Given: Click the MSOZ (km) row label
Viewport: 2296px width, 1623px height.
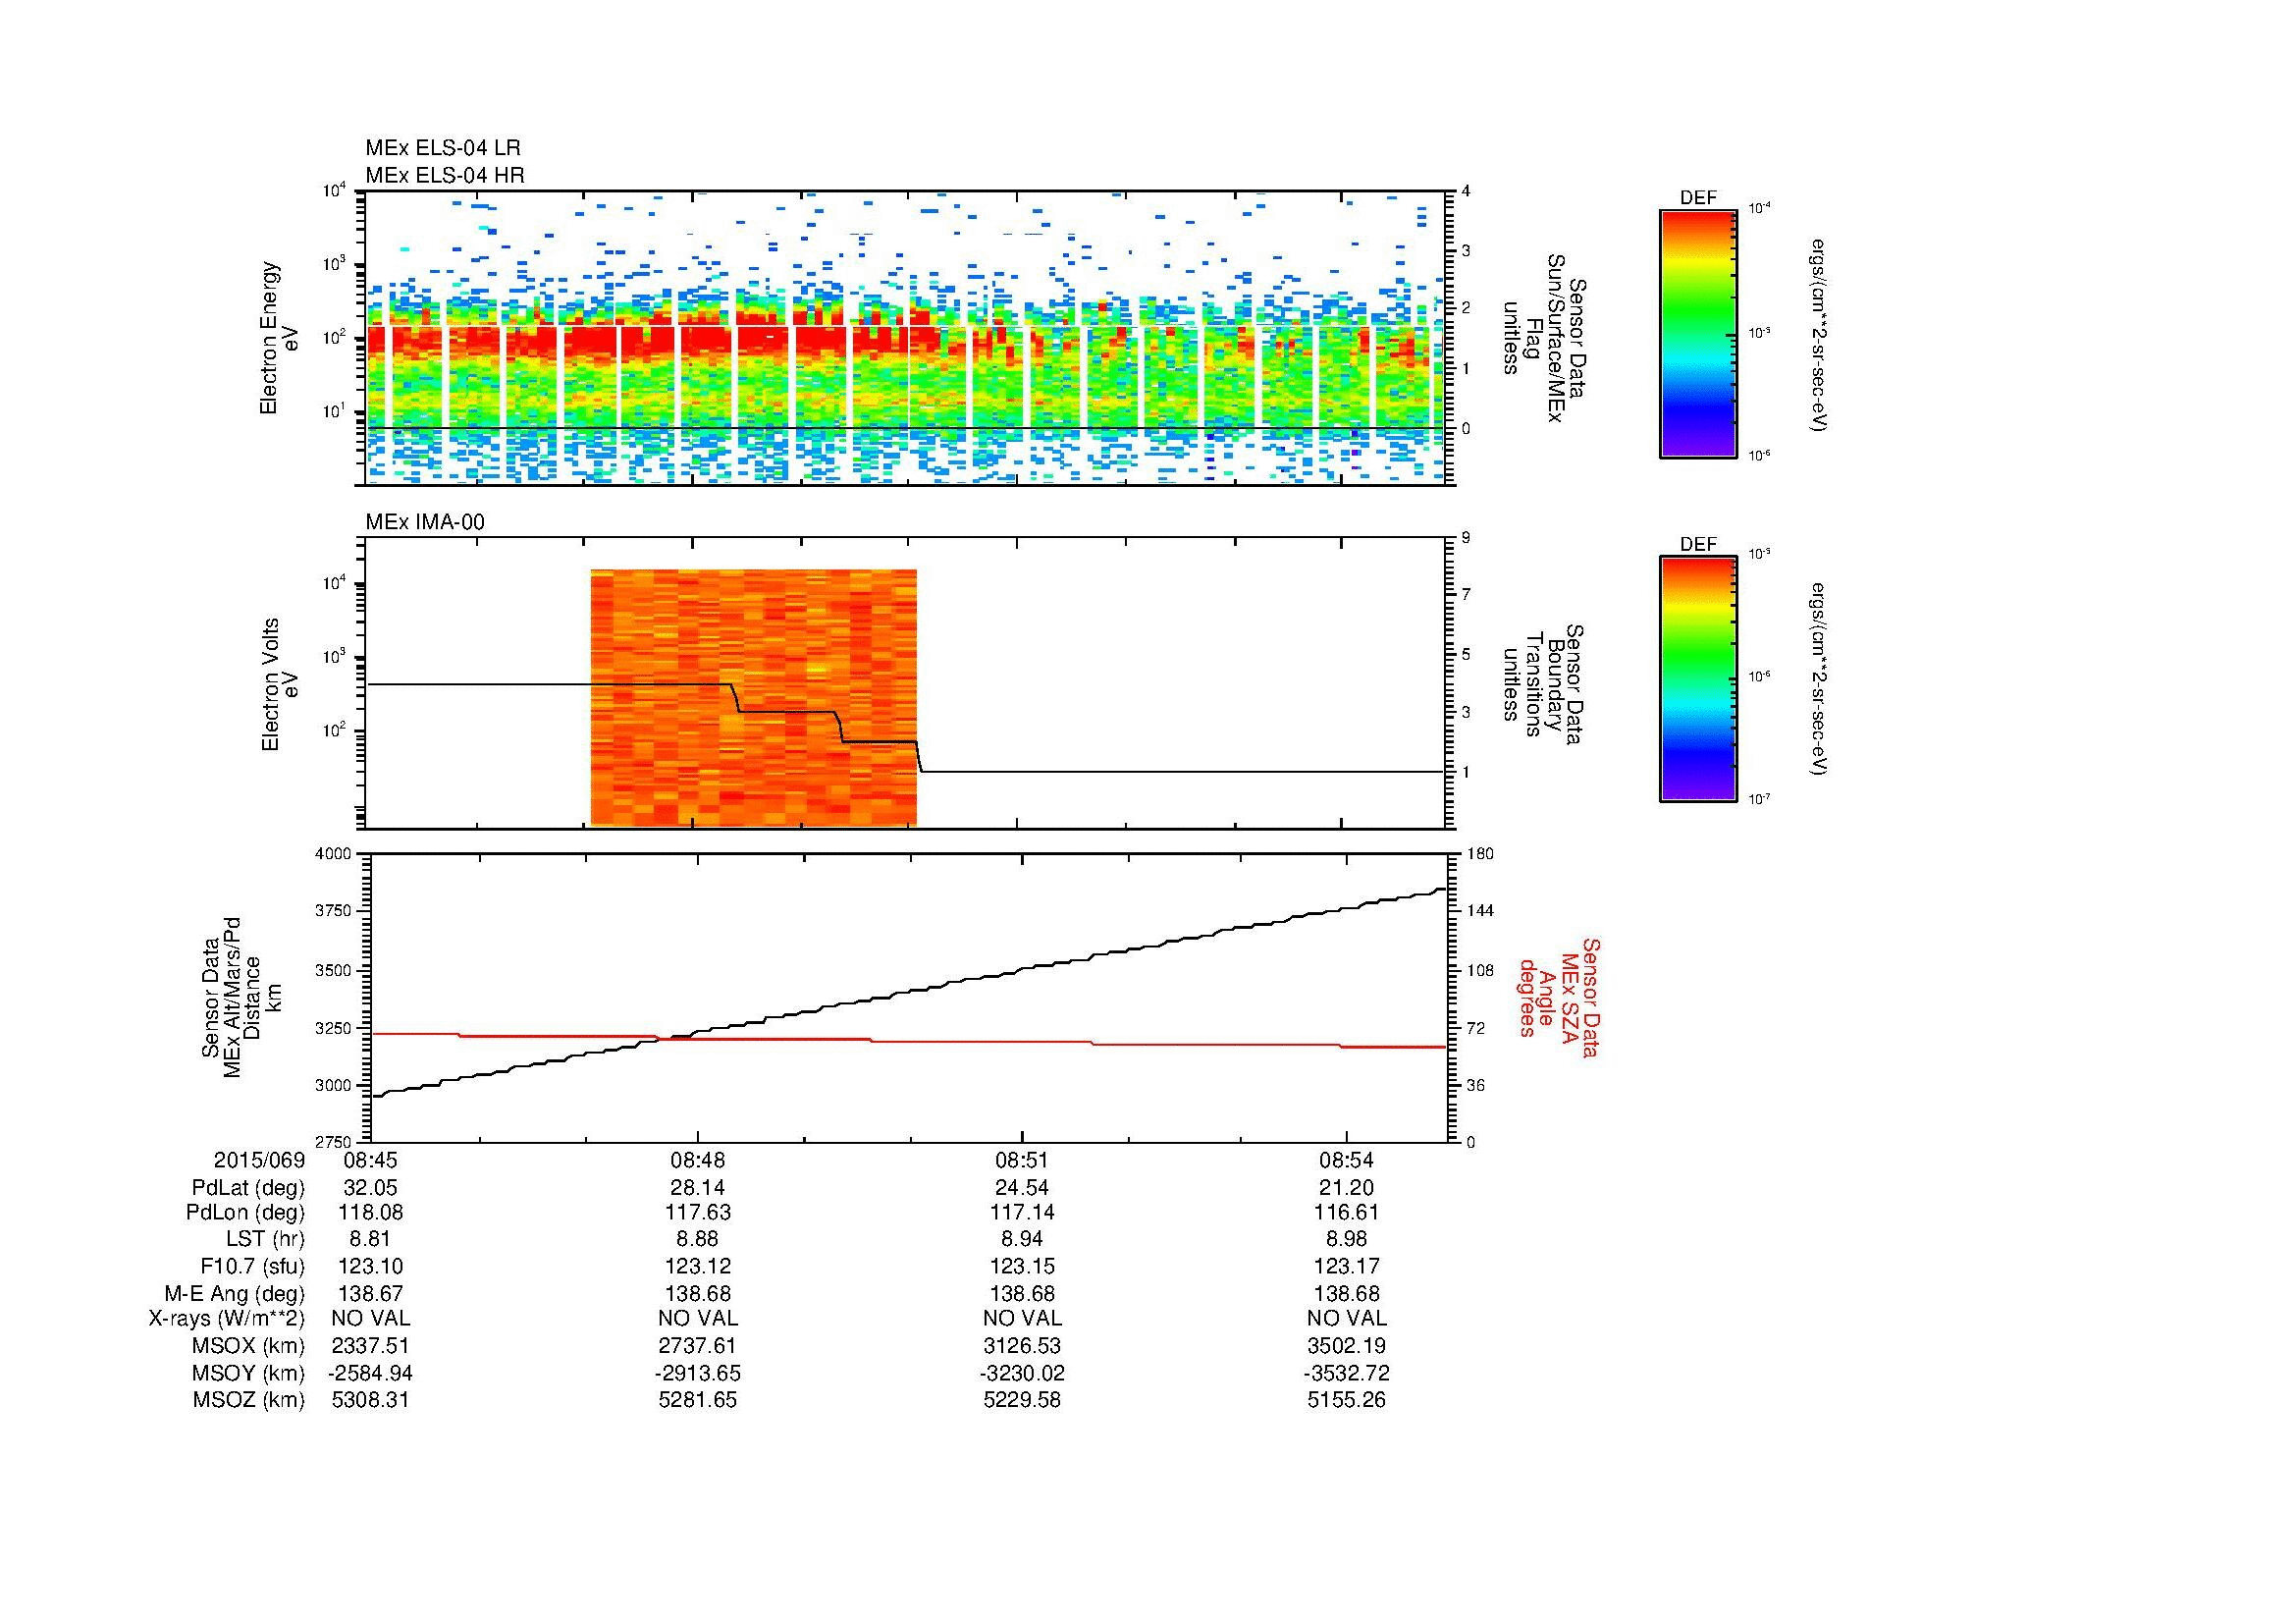Looking at the screenshot, I should click(x=249, y=1401).
